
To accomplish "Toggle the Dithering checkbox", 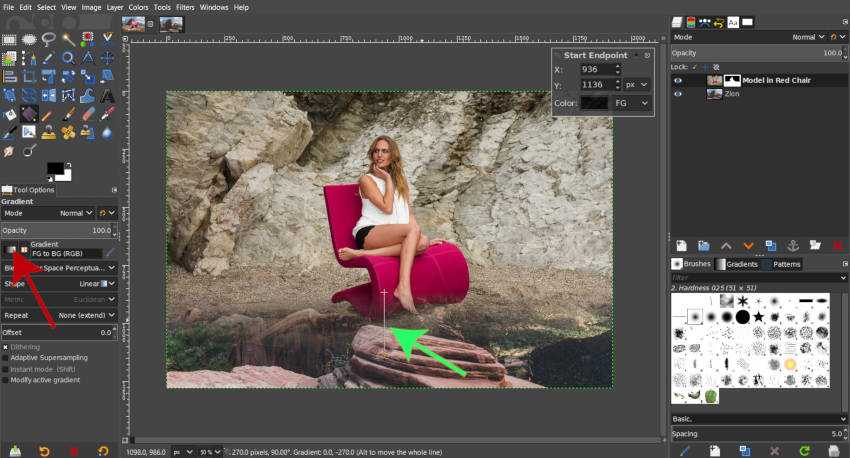I will [6, 346].
